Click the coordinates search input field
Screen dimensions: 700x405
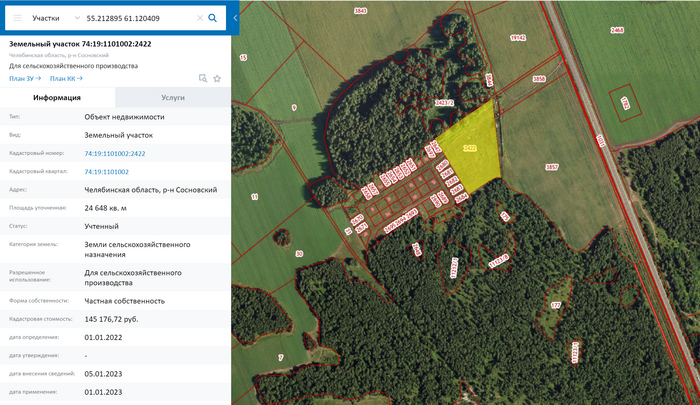[139, 18]
